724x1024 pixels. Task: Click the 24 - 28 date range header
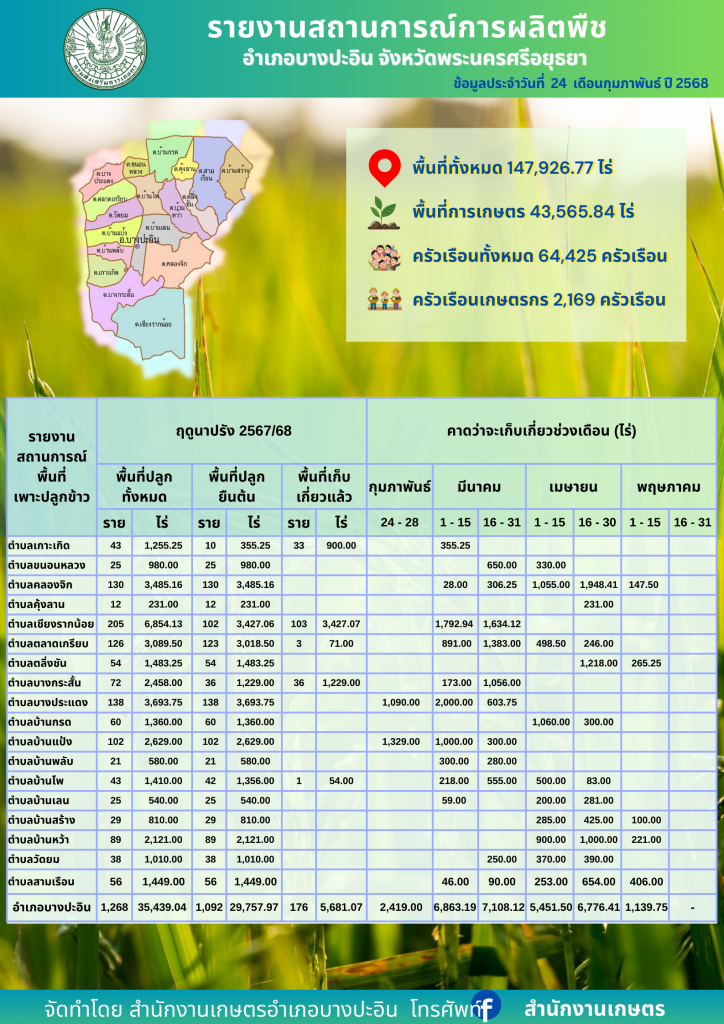[400, 523]
